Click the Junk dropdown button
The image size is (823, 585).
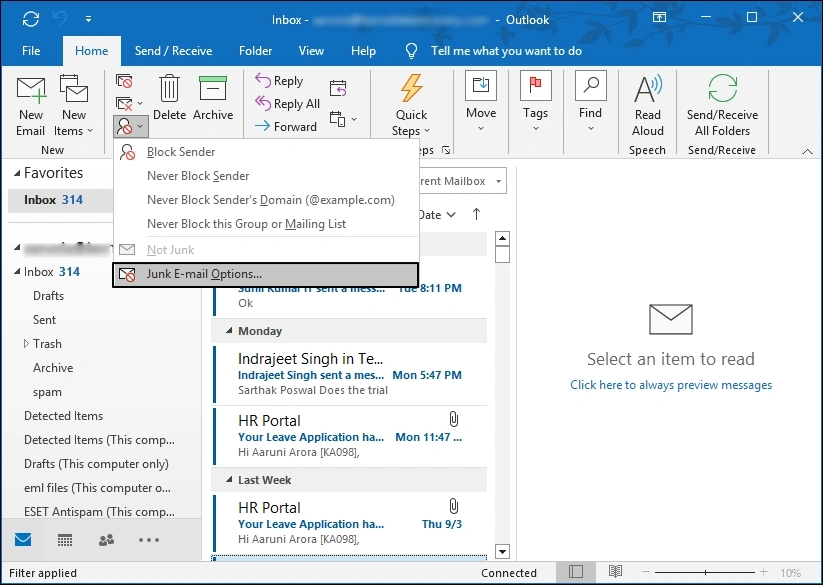[130, 126]
